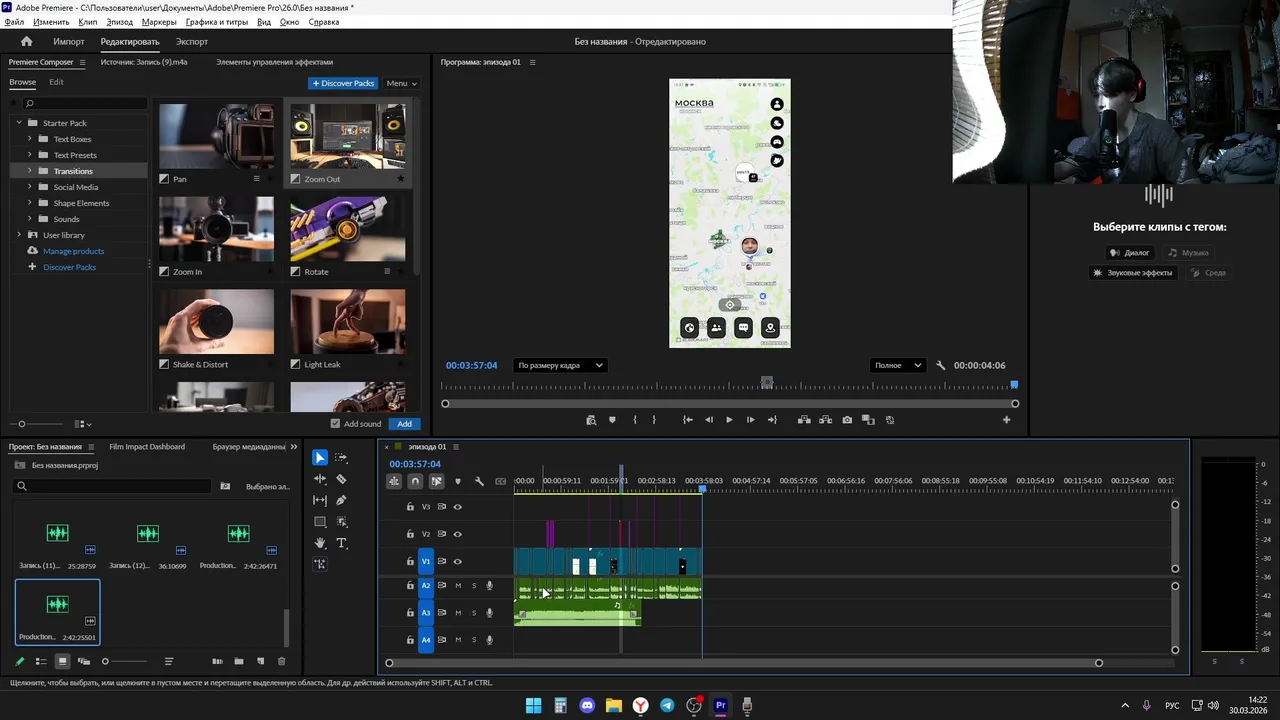Expand the Starter Pack folder
1280x720 pixels.
18,123
